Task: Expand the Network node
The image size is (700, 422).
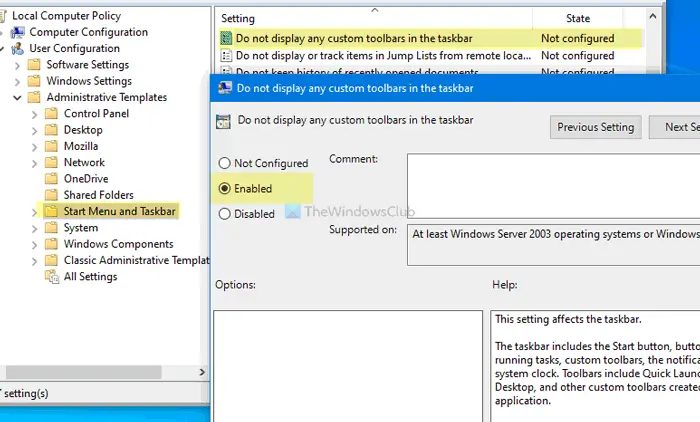Action: click(34, 164)
